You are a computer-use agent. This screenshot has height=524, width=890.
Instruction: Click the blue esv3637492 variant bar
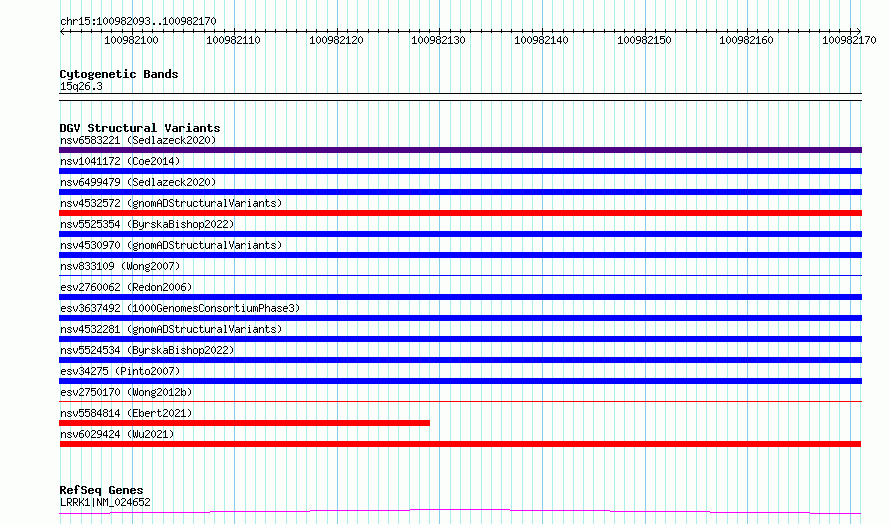460,318
